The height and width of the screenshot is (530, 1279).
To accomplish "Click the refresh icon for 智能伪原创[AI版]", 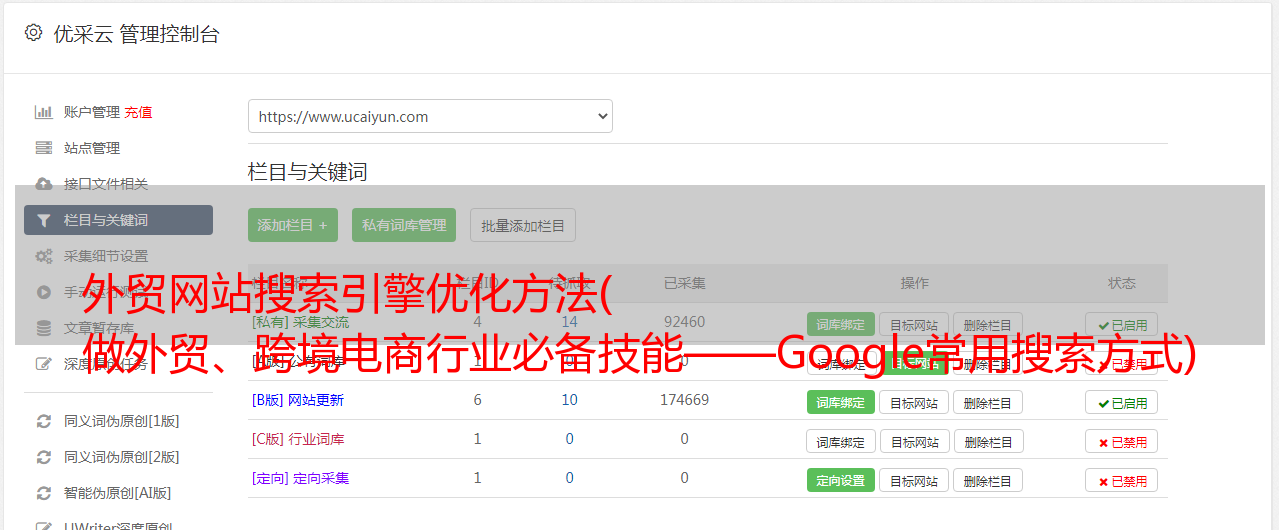I will (44, 493).
